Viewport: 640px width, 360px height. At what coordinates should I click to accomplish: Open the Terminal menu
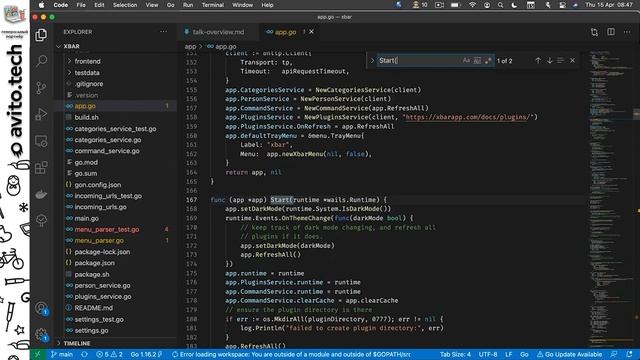[x=213, y=5]
